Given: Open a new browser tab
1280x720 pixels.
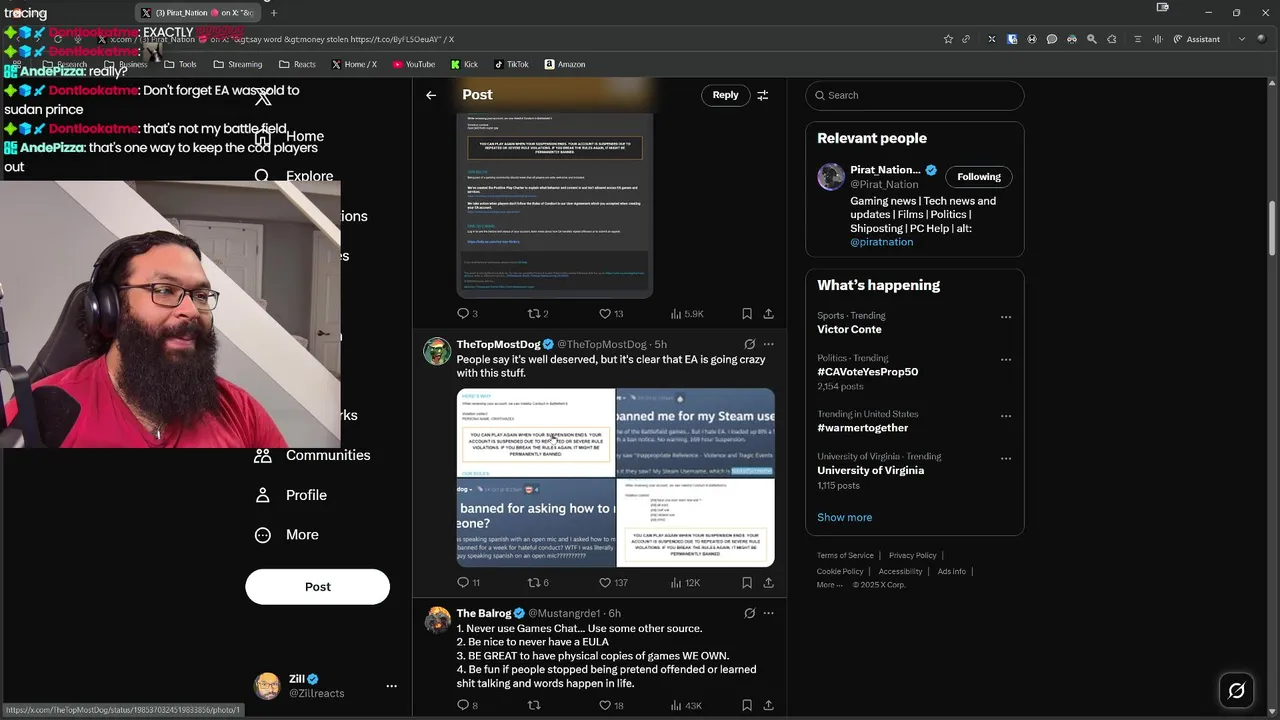Looking at the screenshot, I should [x=274, y=13].
